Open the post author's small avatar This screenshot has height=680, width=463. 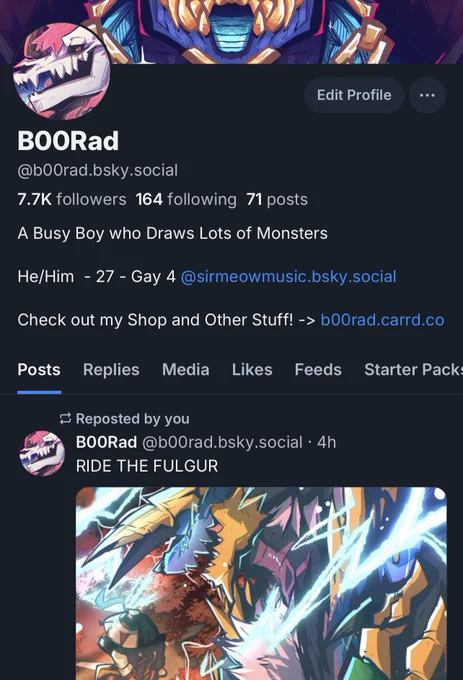[x=42, y=453]
